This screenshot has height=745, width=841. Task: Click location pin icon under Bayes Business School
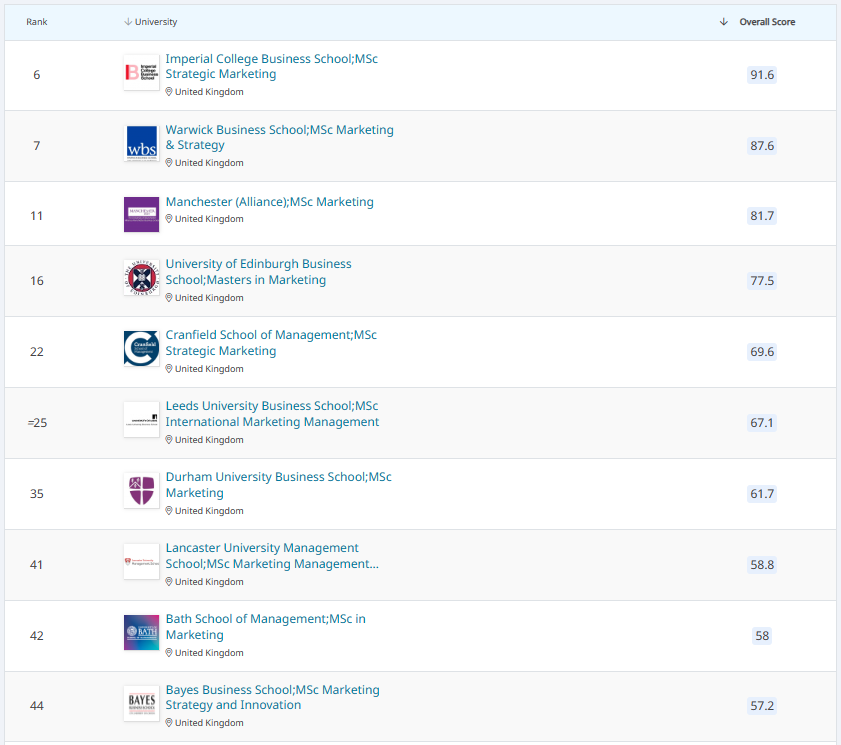pos(169,722)
